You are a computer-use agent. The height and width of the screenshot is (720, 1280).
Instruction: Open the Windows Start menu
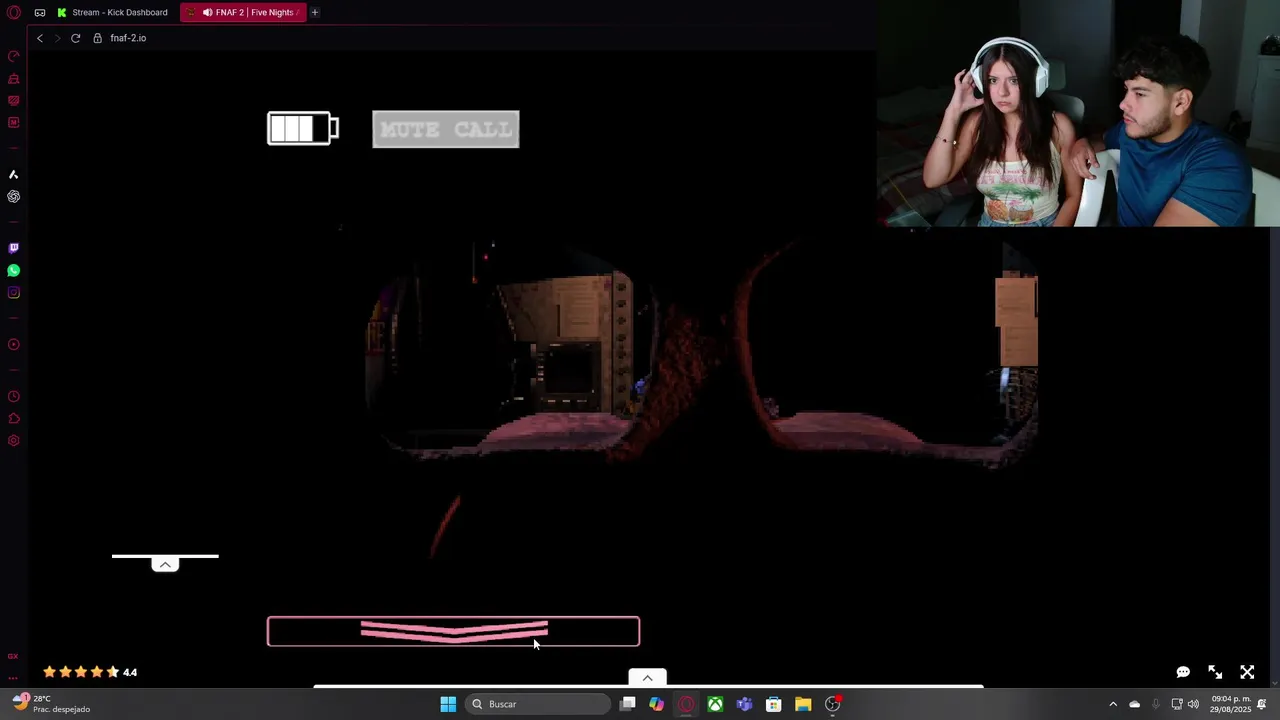click(x=448, y=704)
